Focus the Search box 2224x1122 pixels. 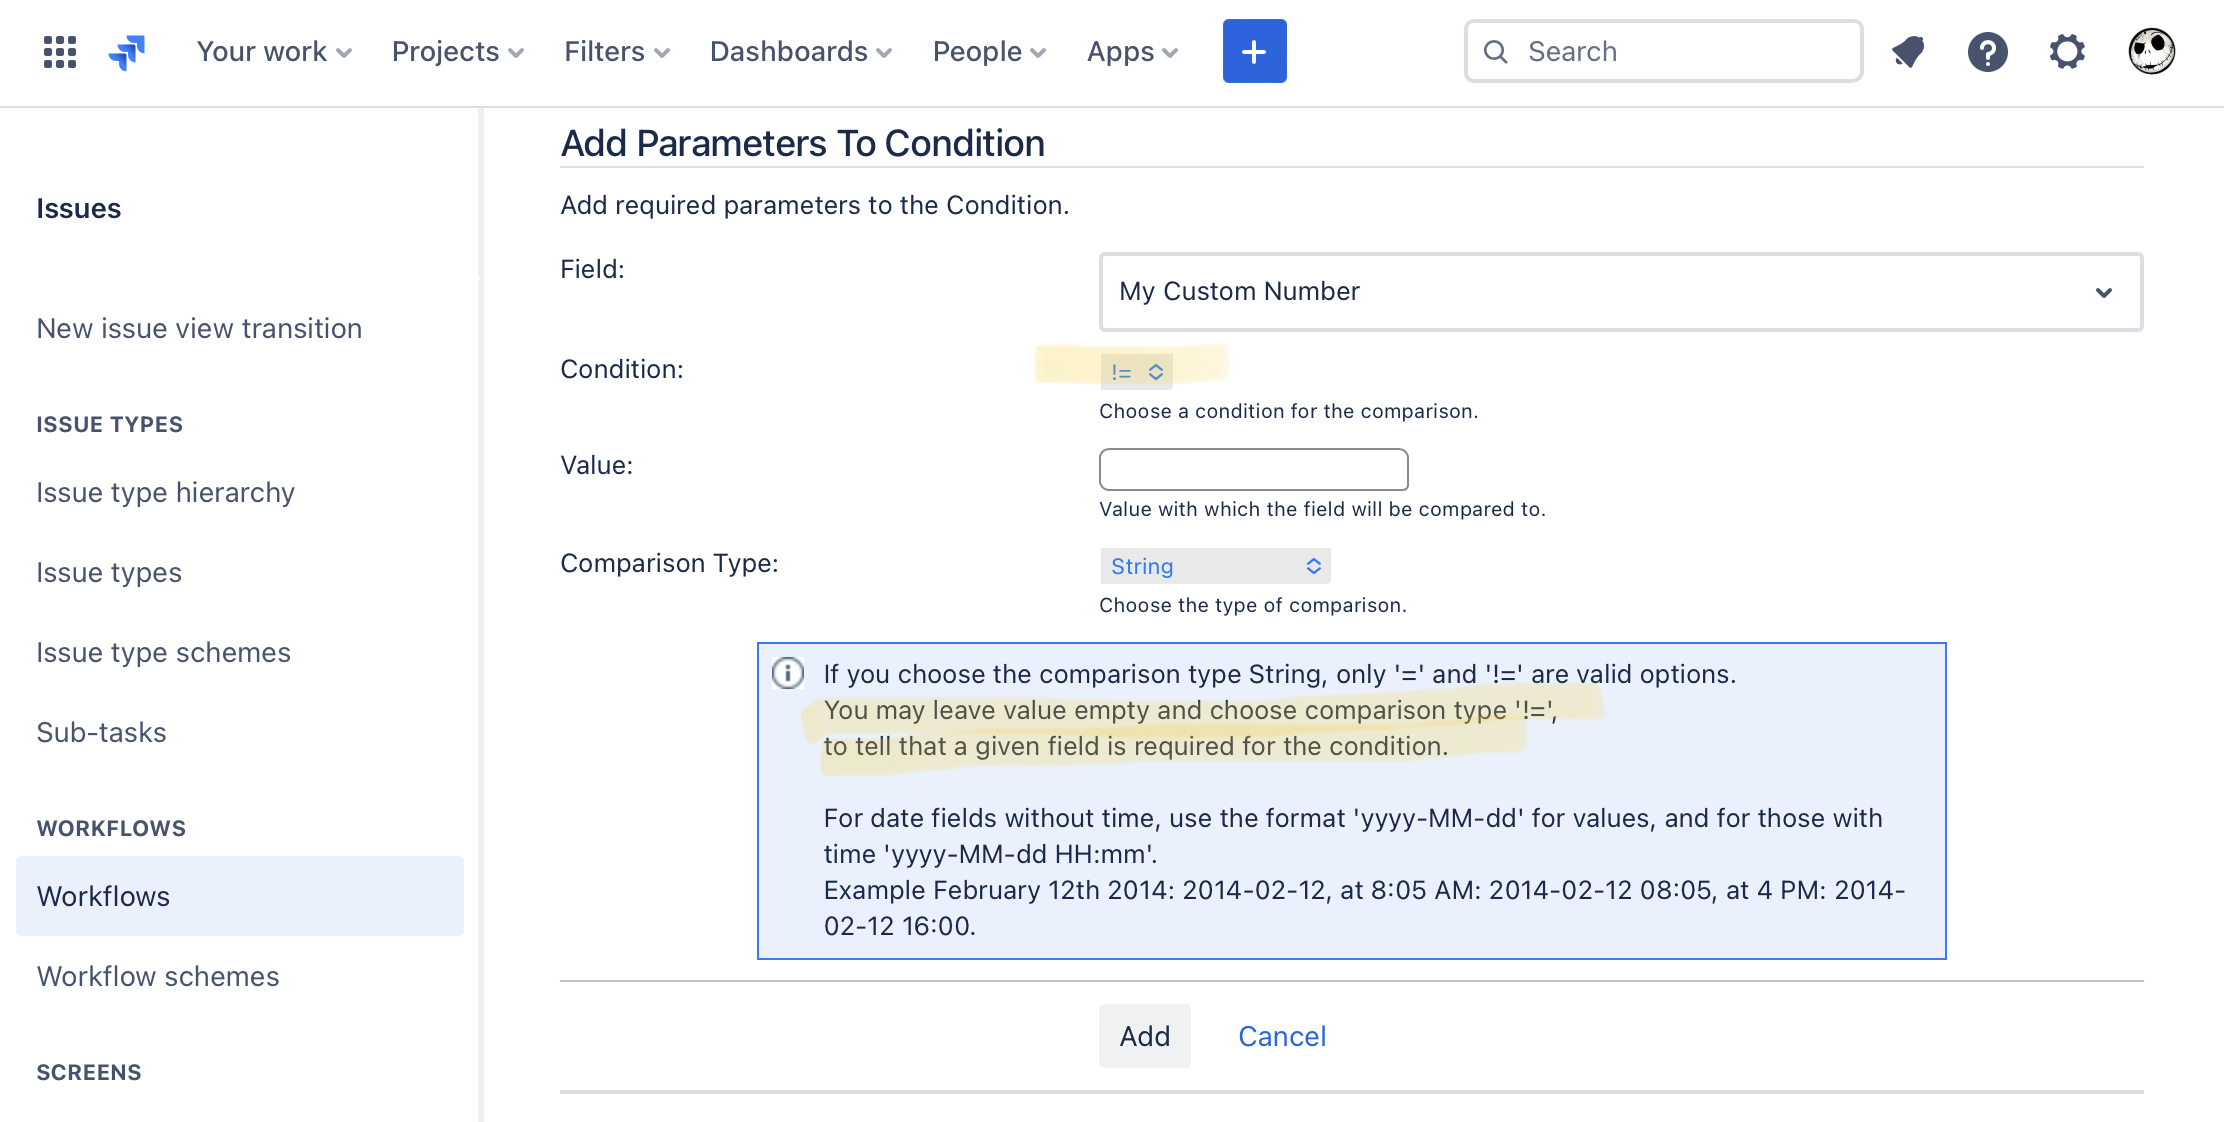tap(1663, 51)
